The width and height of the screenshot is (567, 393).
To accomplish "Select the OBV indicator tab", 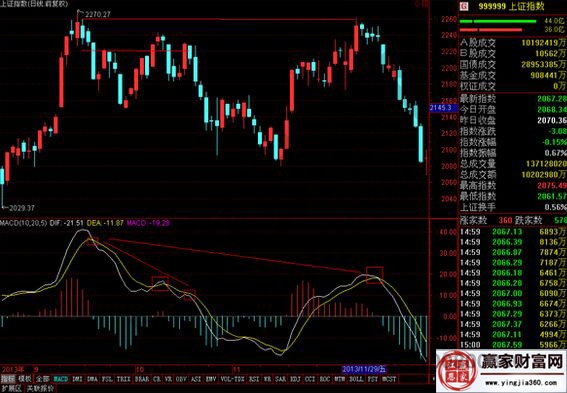I will pyautogui.click(x=181, y=379).
